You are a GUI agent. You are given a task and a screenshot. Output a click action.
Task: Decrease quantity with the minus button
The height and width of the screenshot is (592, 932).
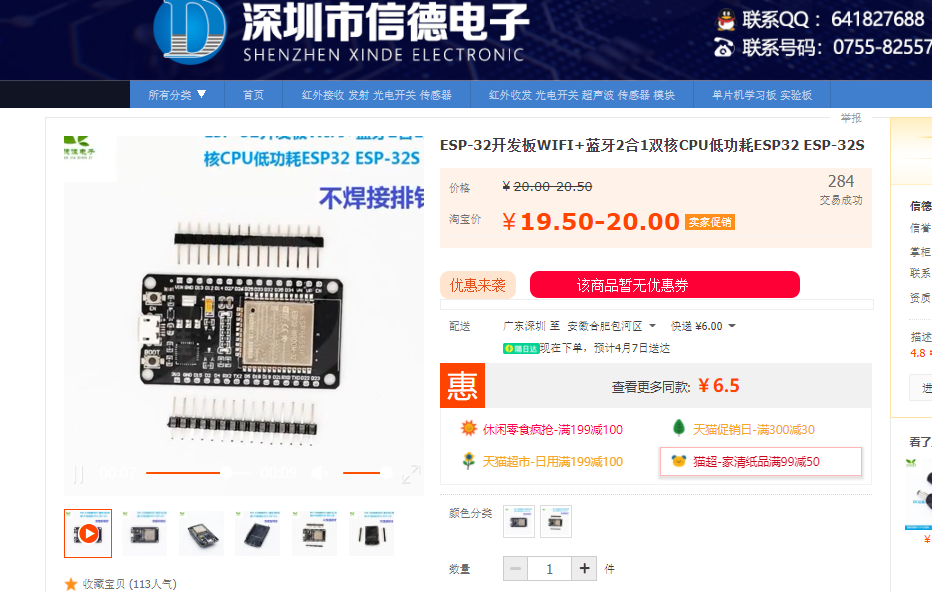point(515,569)
